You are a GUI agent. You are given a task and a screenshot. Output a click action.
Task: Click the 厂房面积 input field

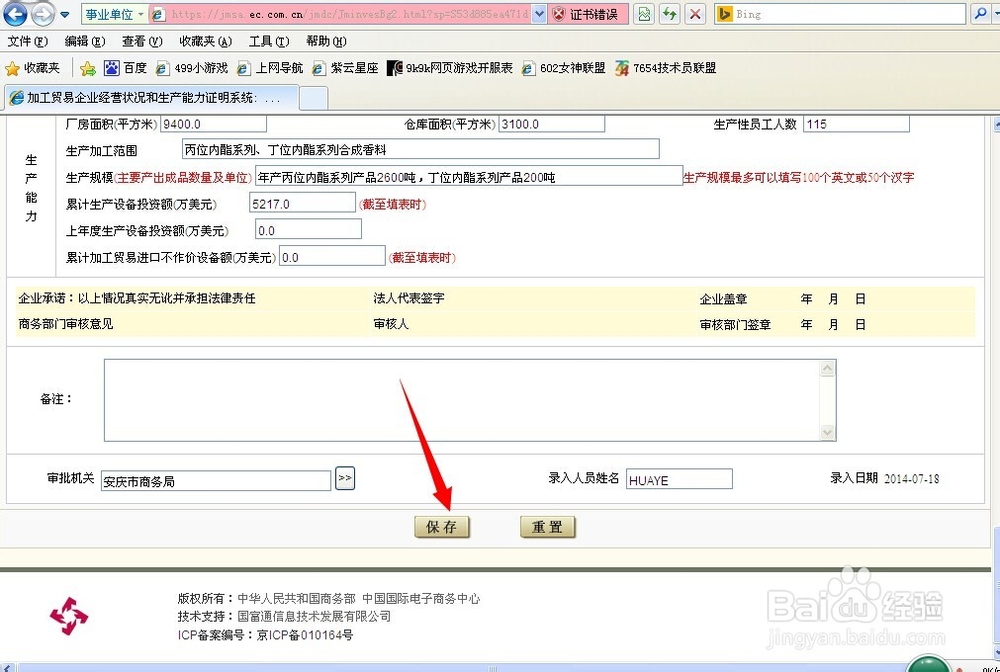coord(213,124)
